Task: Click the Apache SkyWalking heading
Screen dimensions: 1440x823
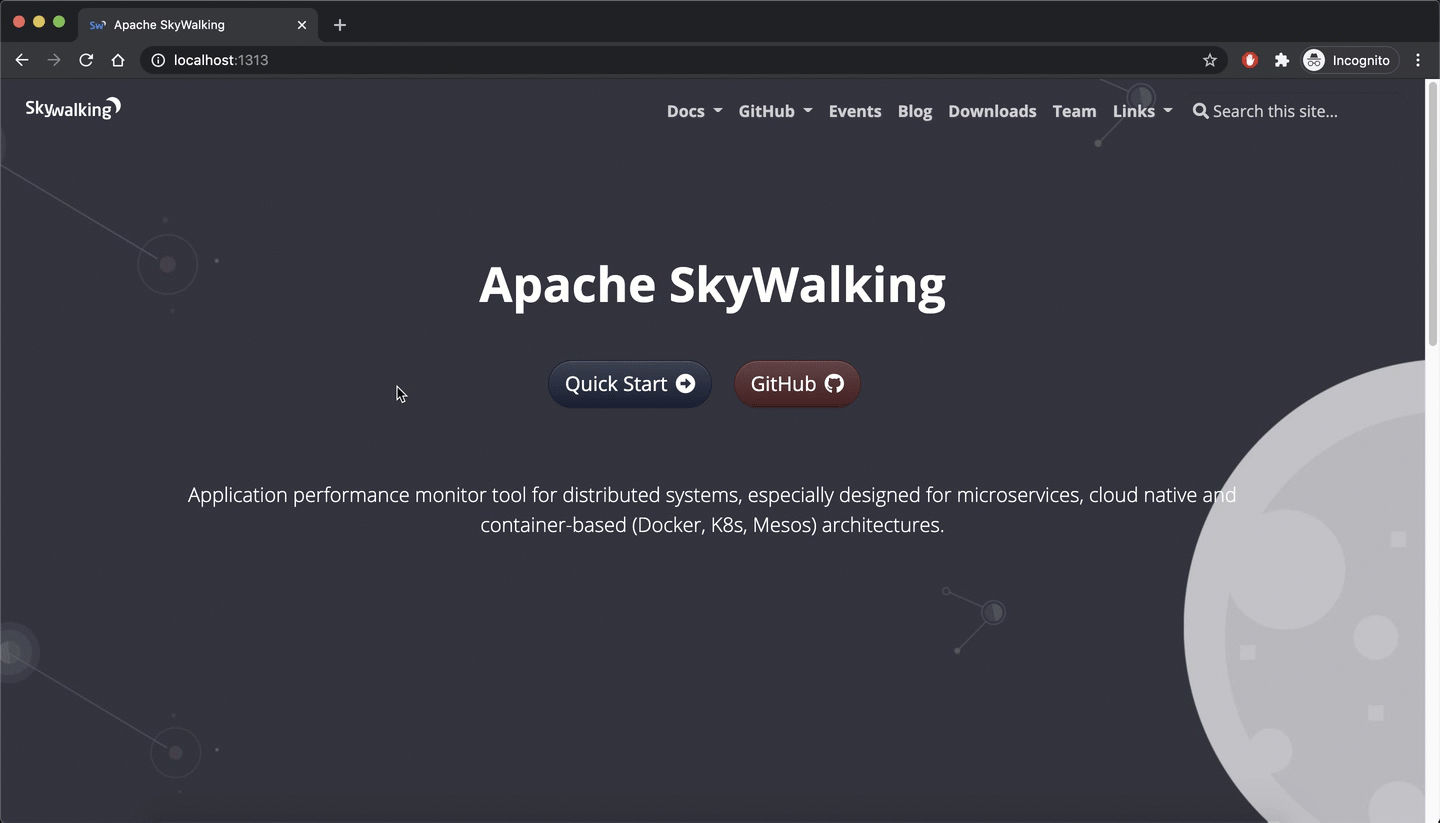Action: click(712, 285)
